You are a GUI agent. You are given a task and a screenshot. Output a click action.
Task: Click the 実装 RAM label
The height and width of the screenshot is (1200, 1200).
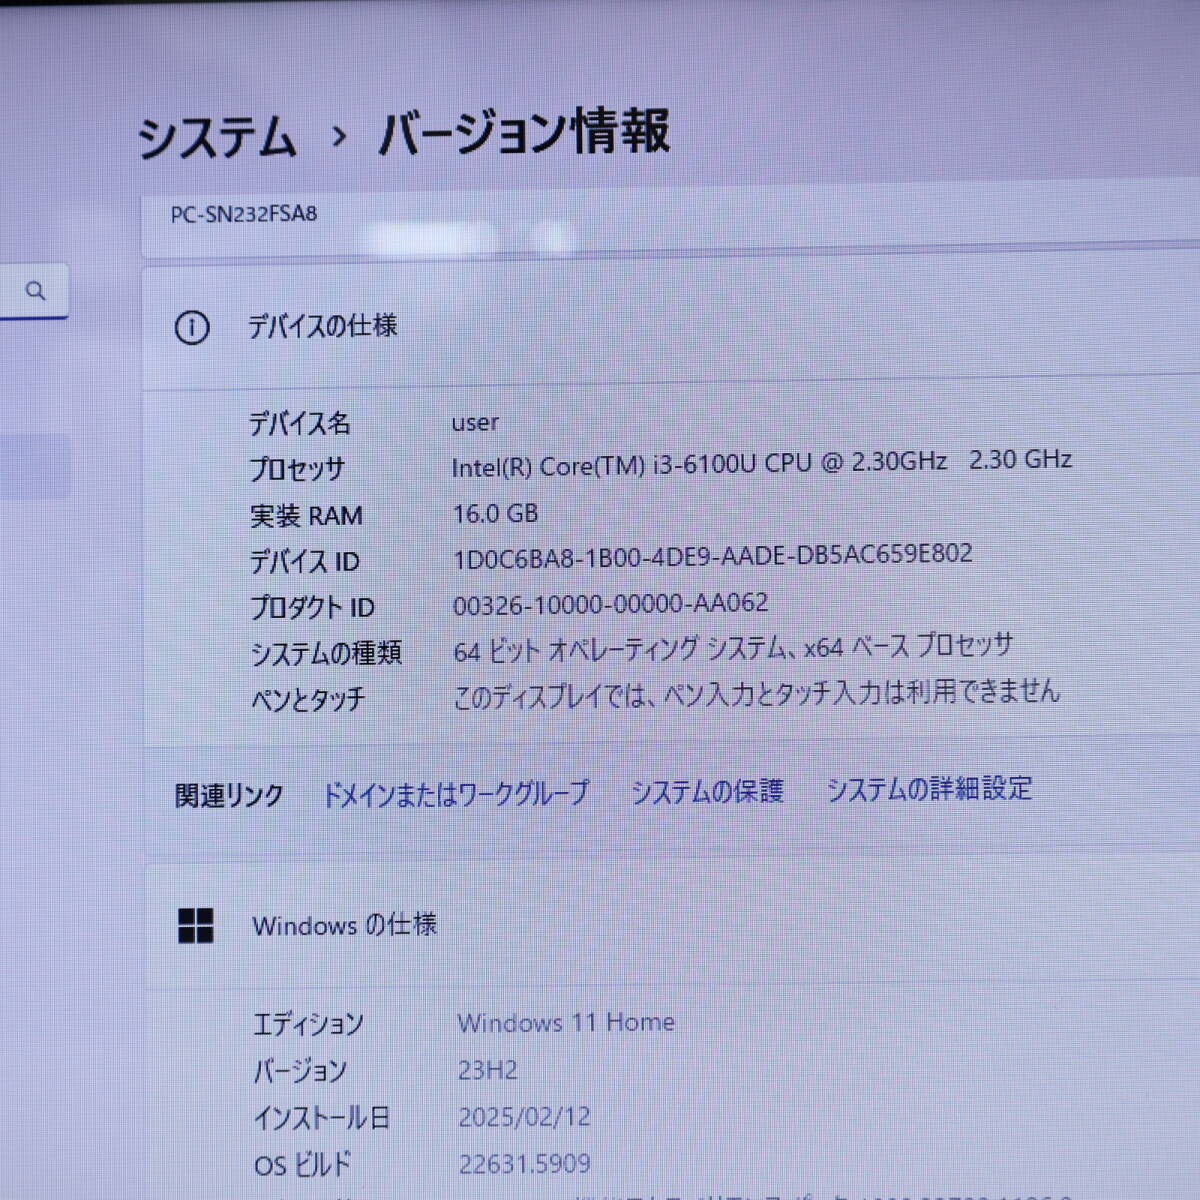[x=306, y=516]
